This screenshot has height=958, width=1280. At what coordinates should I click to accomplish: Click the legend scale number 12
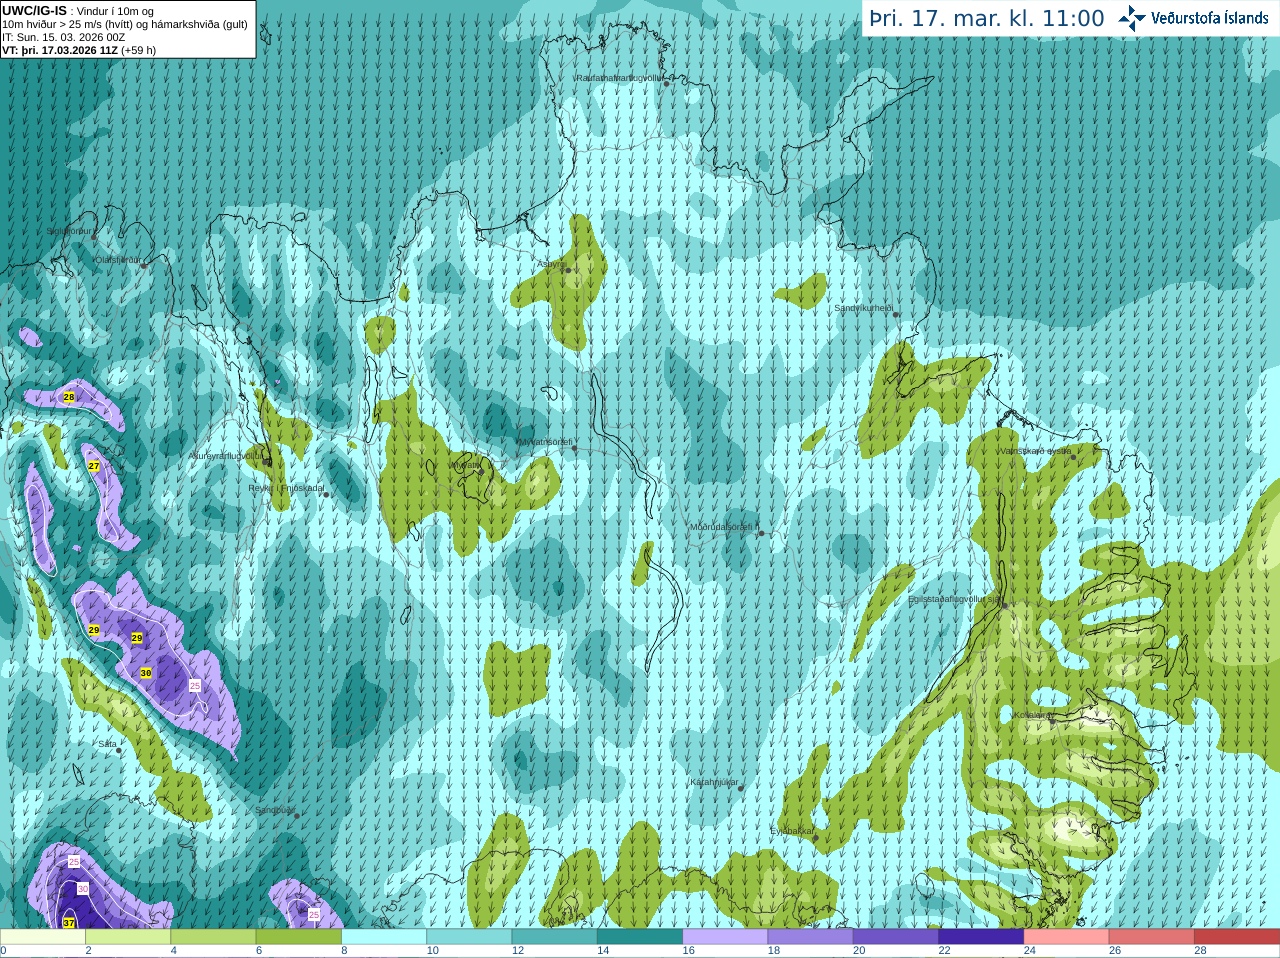(518, 951)
